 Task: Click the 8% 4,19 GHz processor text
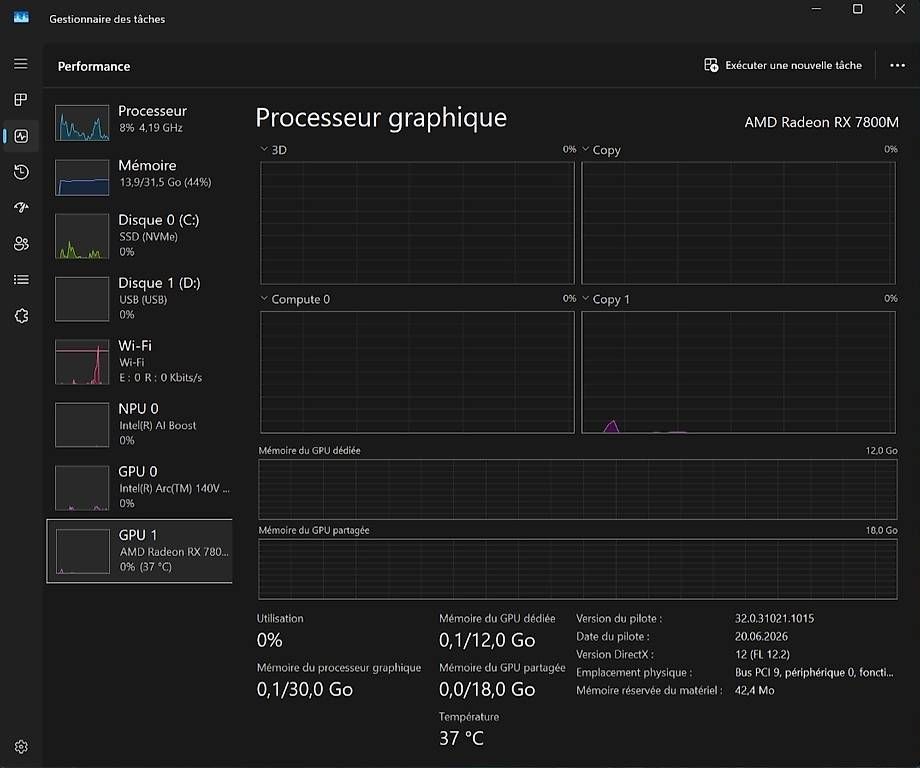click(x=151, y=128)
